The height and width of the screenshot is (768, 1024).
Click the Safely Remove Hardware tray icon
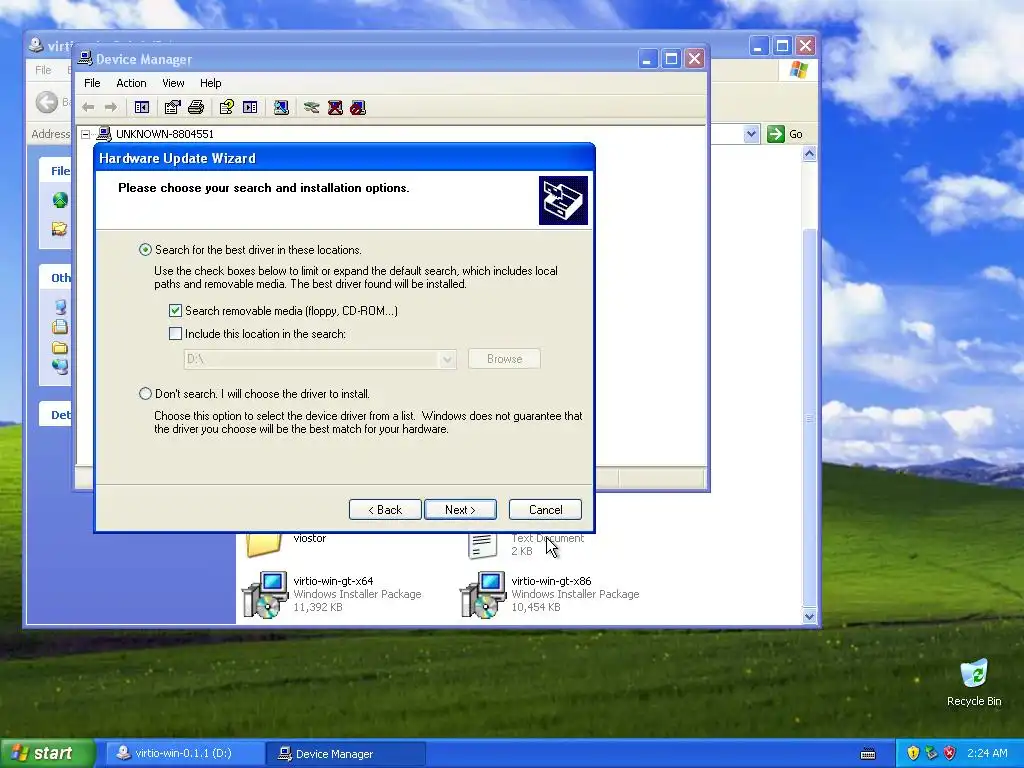(x=931, y=753)
